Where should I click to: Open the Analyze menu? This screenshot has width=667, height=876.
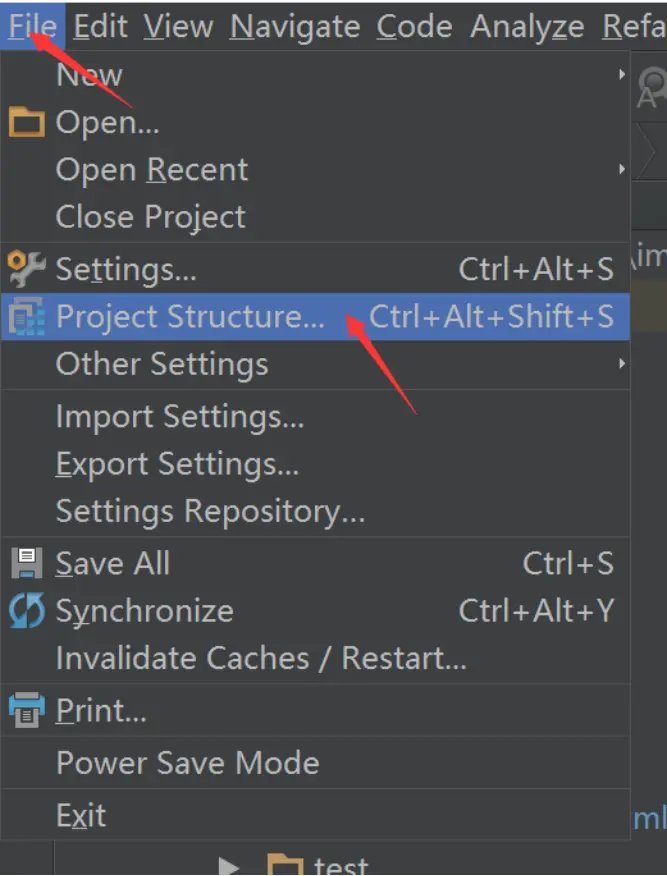527,27
